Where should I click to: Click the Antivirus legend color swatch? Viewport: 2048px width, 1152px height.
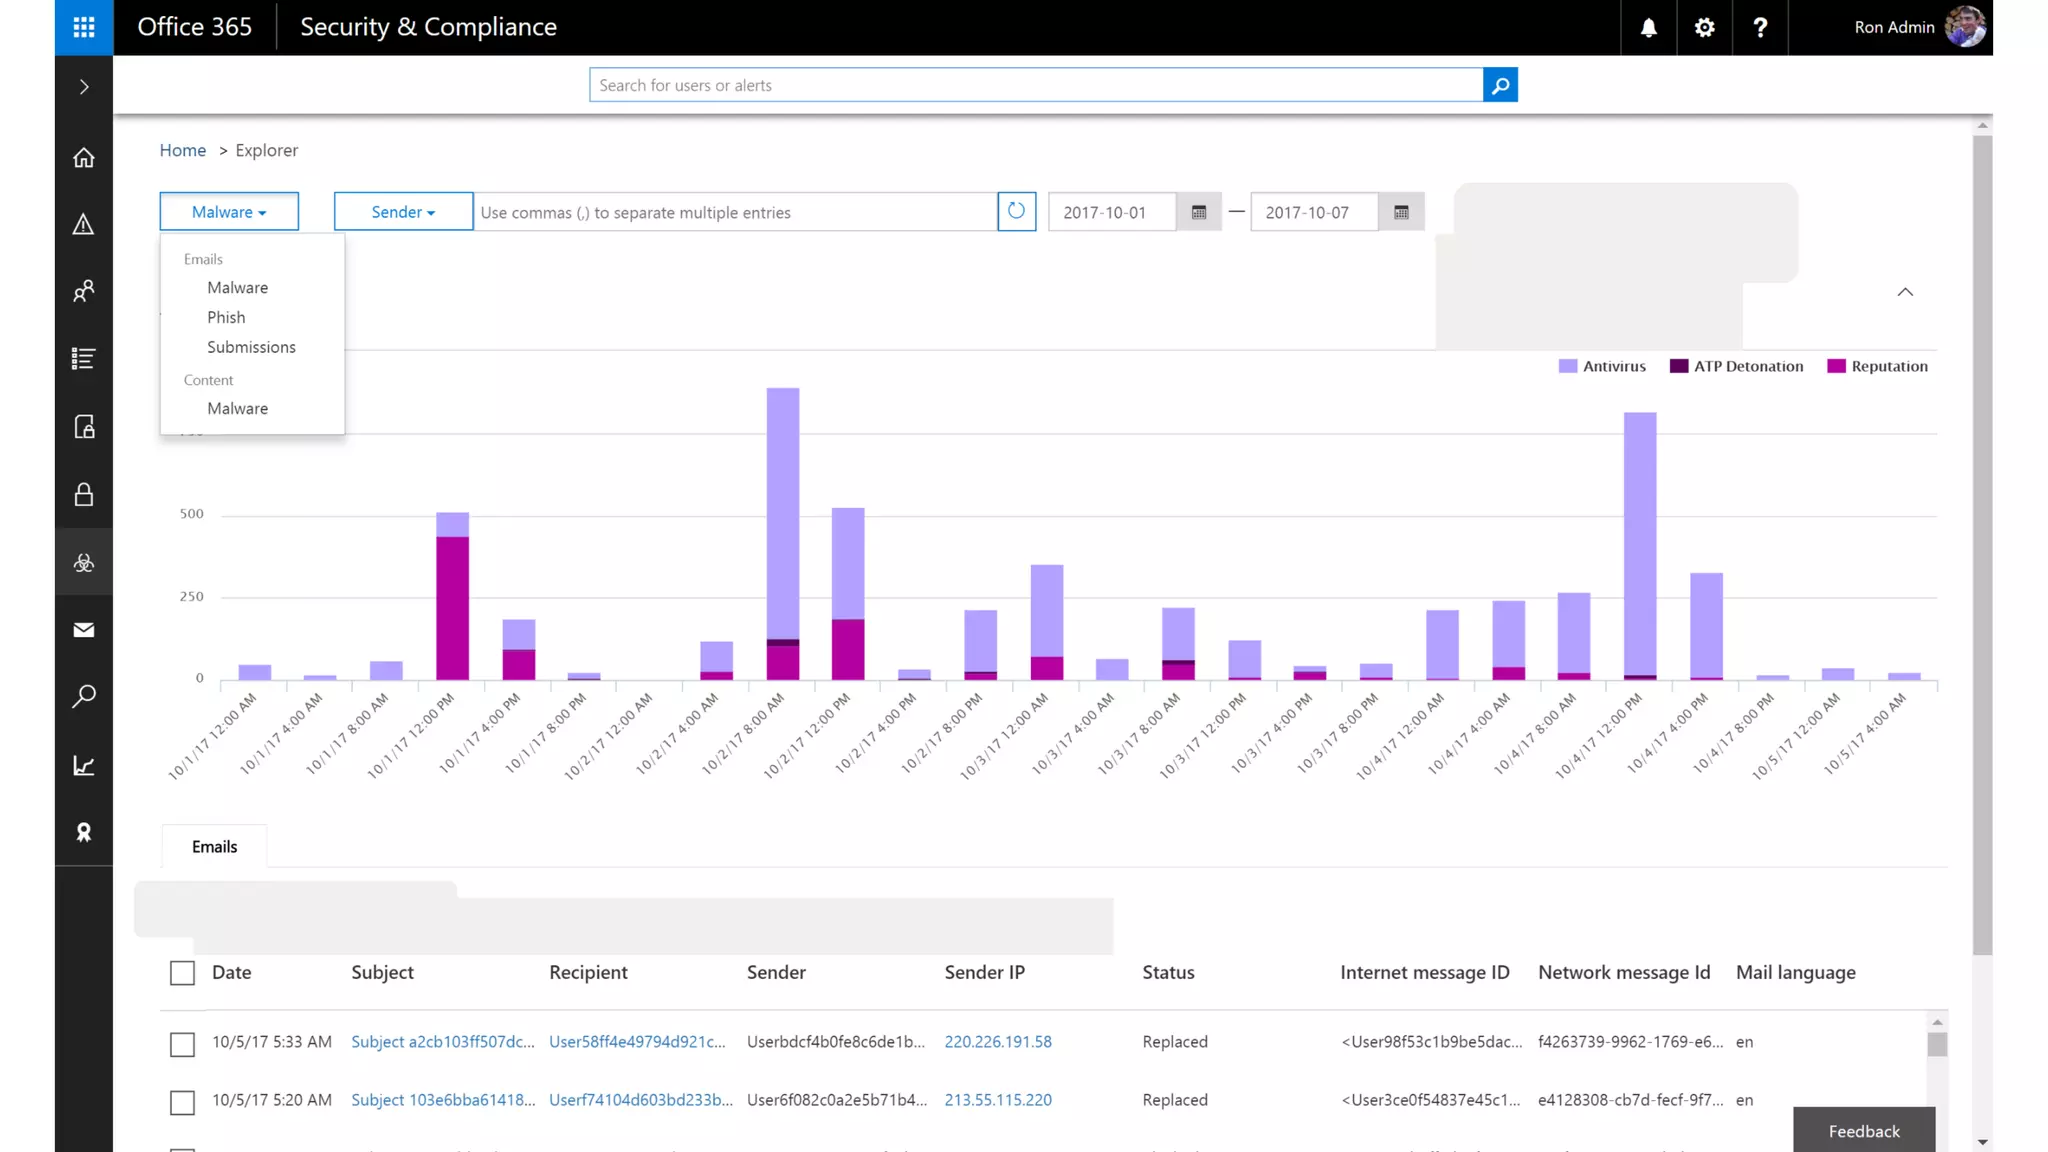pyautogui.click(x=1567, y=366)
